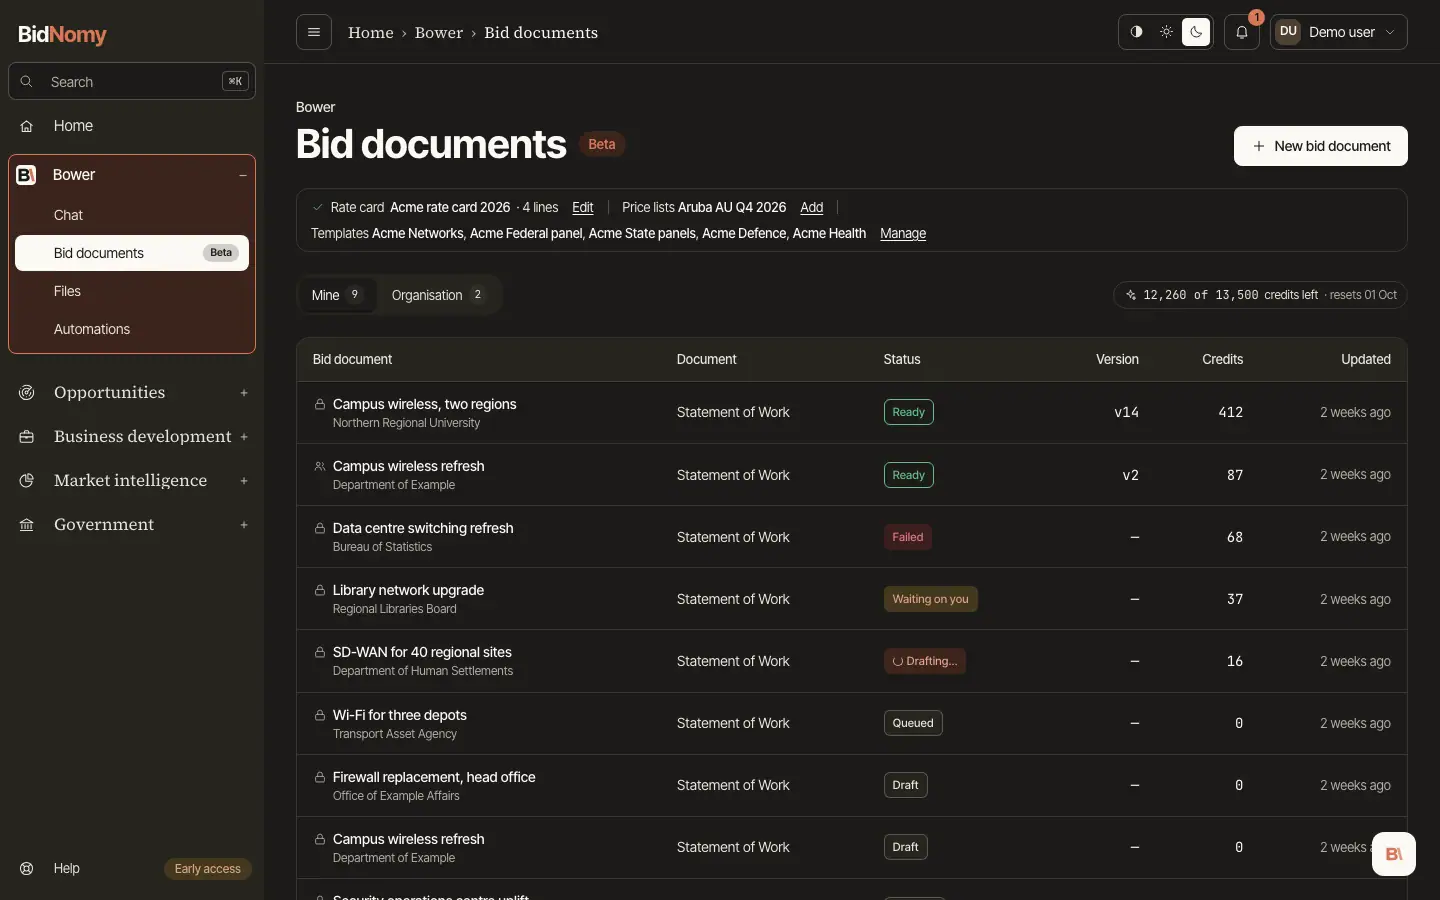The height and width of the screenshot is (900, 1440).
Task: Open the notifications bell
Action: point(1241,32)
